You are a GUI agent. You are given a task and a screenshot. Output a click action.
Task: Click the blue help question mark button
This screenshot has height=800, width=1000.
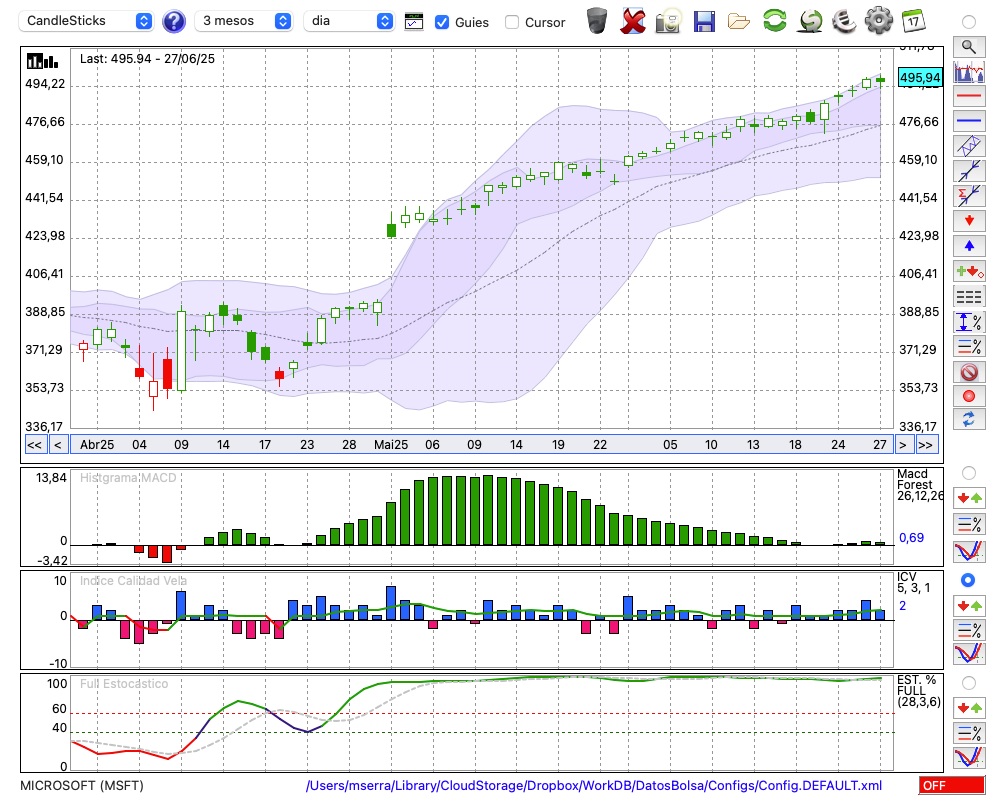(174, 22)
